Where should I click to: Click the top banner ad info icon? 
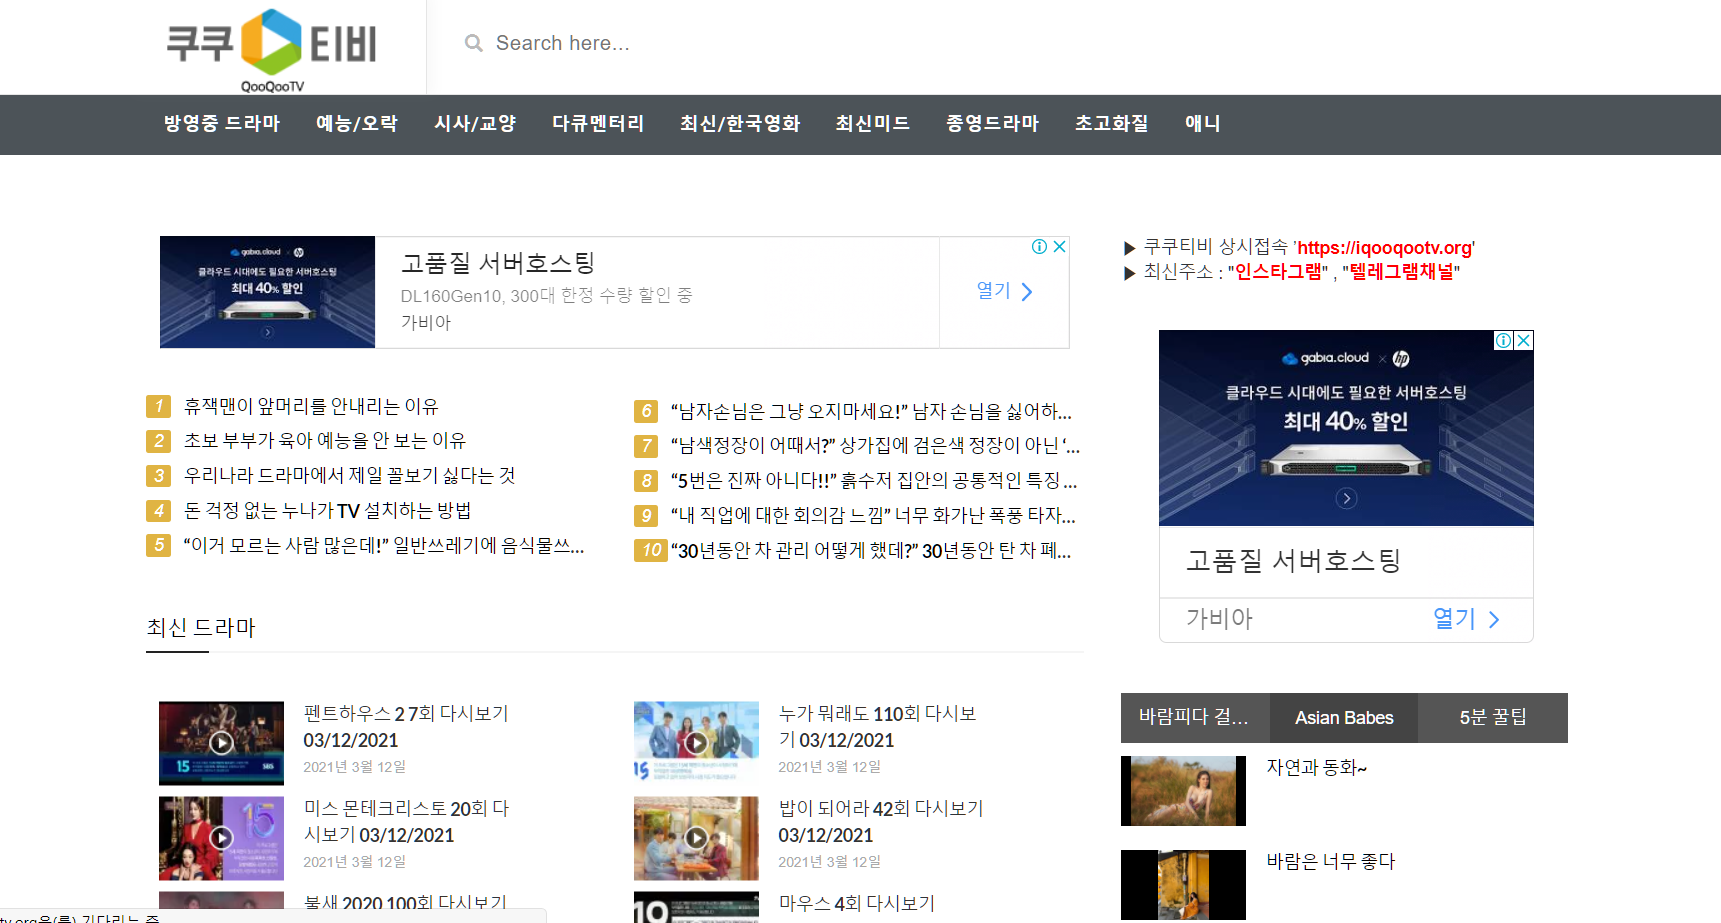[x=1040, y=246]
